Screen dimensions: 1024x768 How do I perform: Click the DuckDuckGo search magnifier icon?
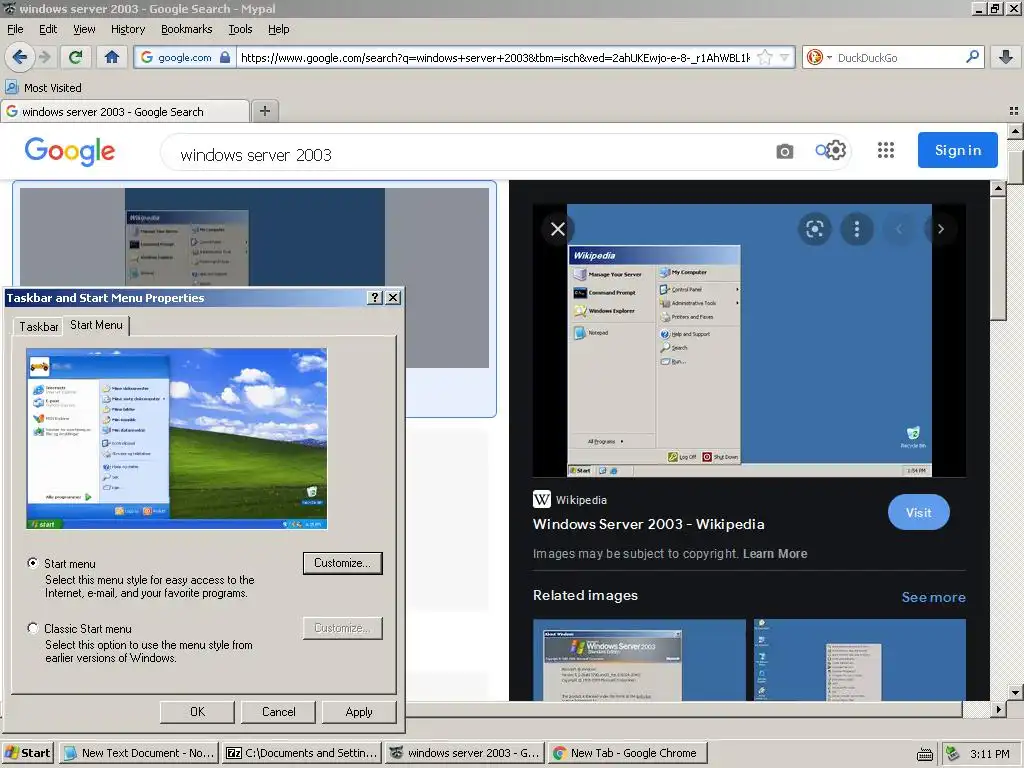(972, 57)
